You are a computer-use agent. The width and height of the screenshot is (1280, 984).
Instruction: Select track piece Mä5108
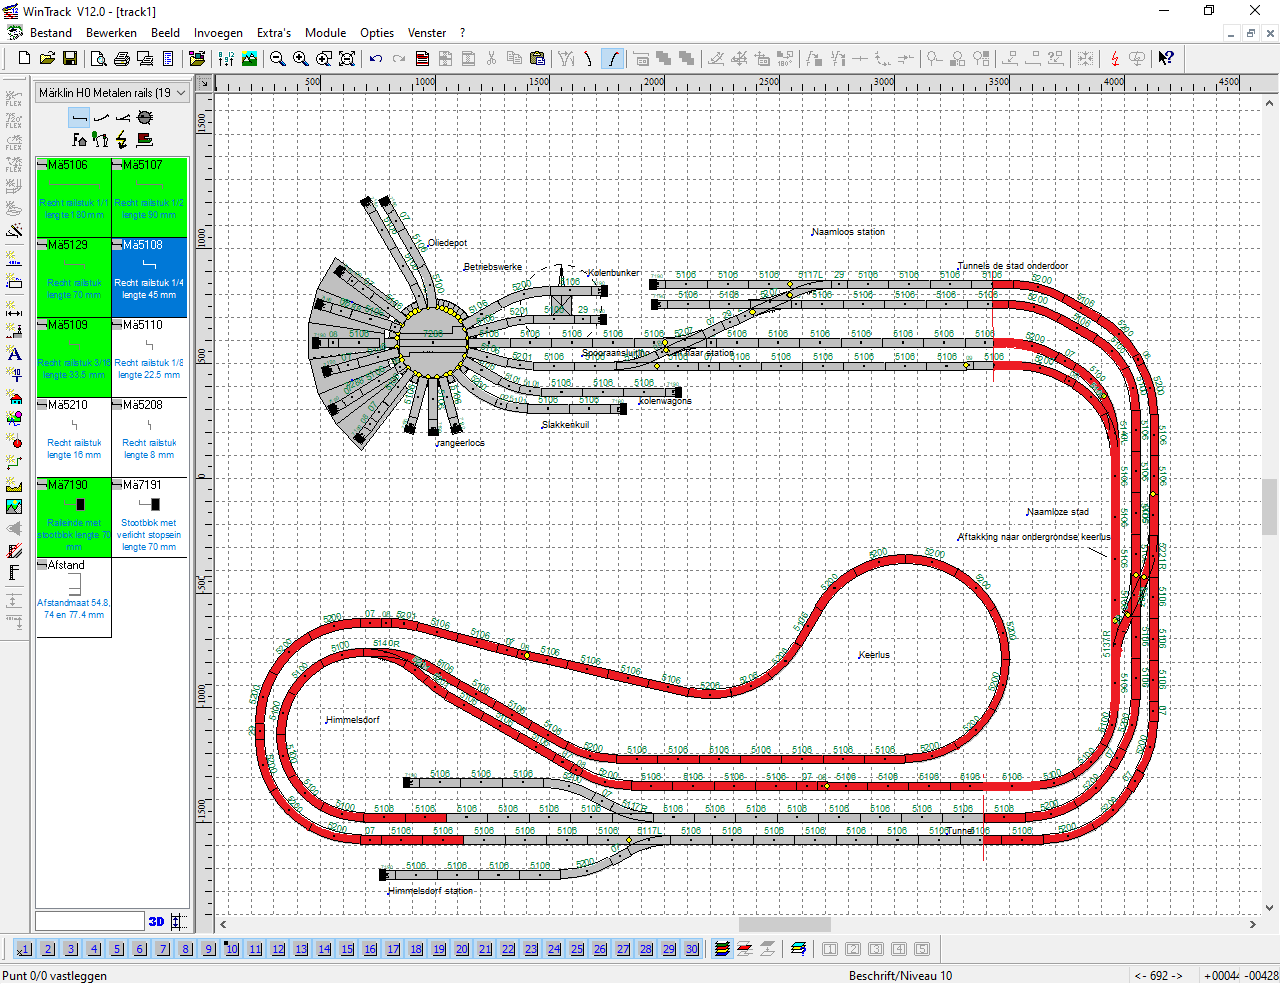(x=149, y=277)
